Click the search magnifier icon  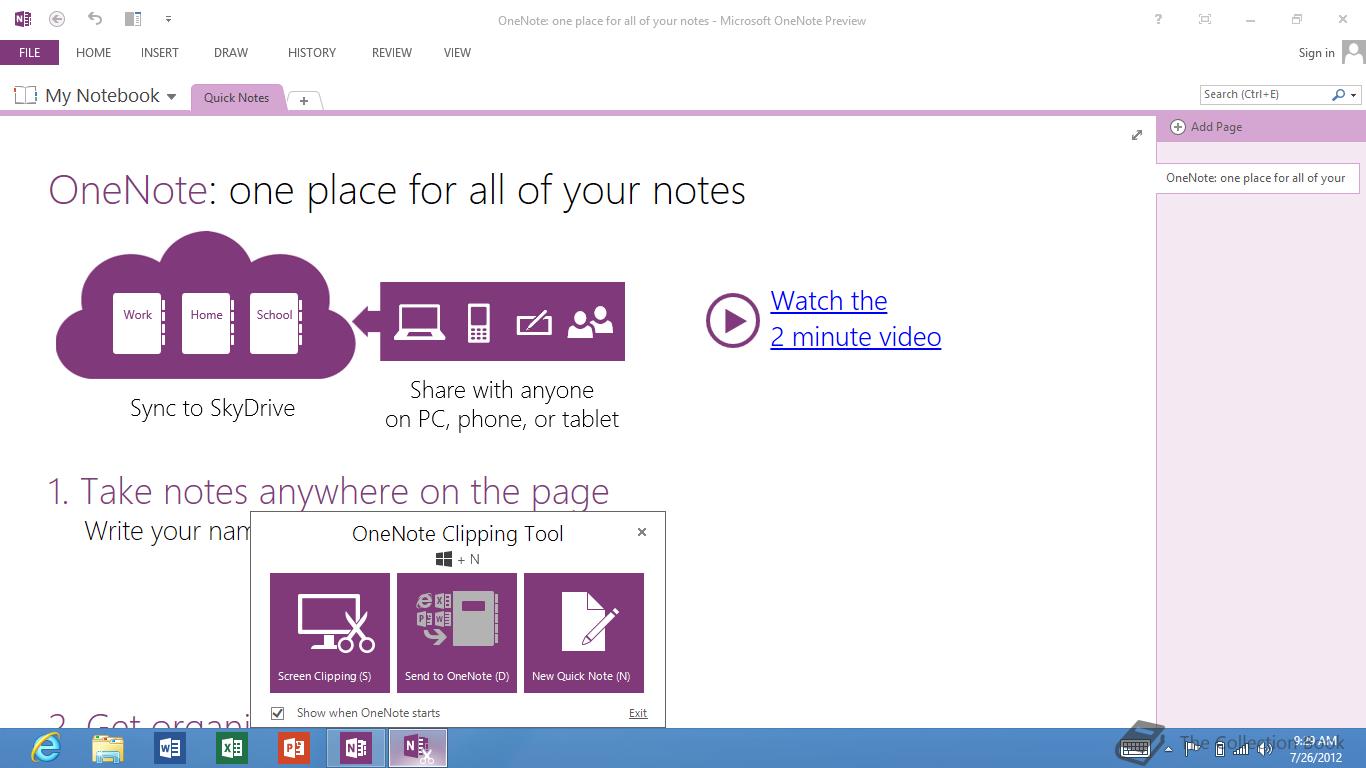click(1338, 95)
